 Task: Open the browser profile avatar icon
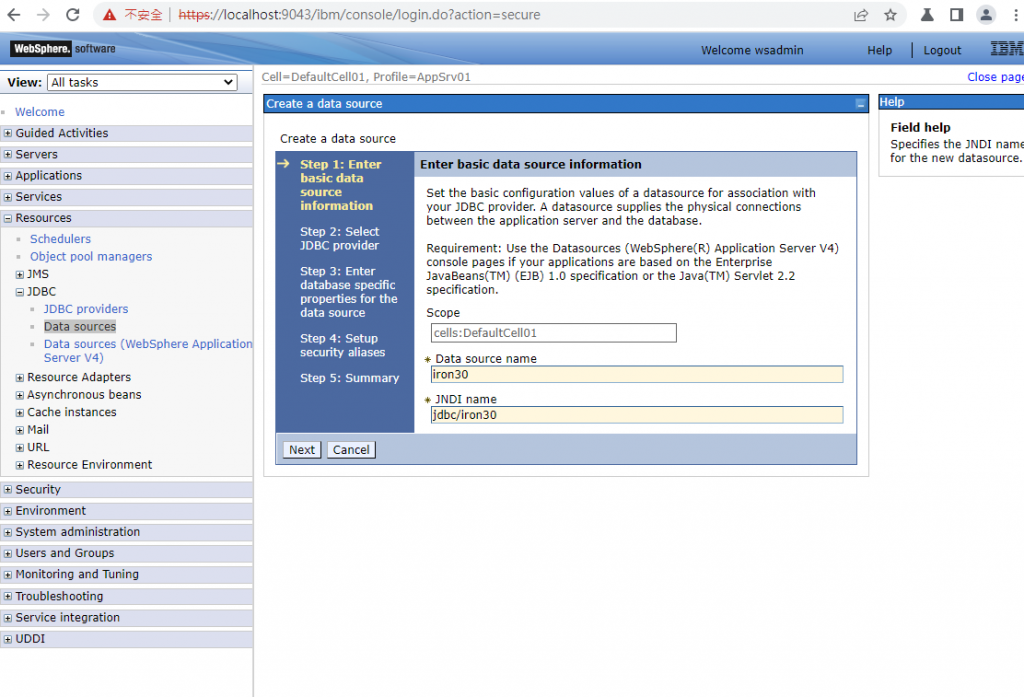(x=985, y=14)
